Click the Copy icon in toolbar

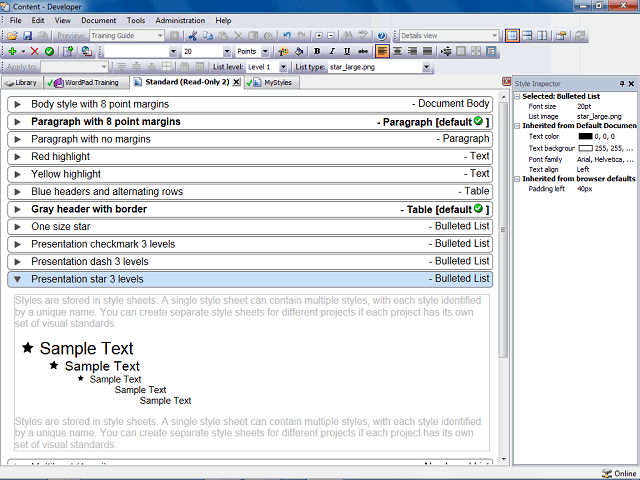click(x=208, y=36)
